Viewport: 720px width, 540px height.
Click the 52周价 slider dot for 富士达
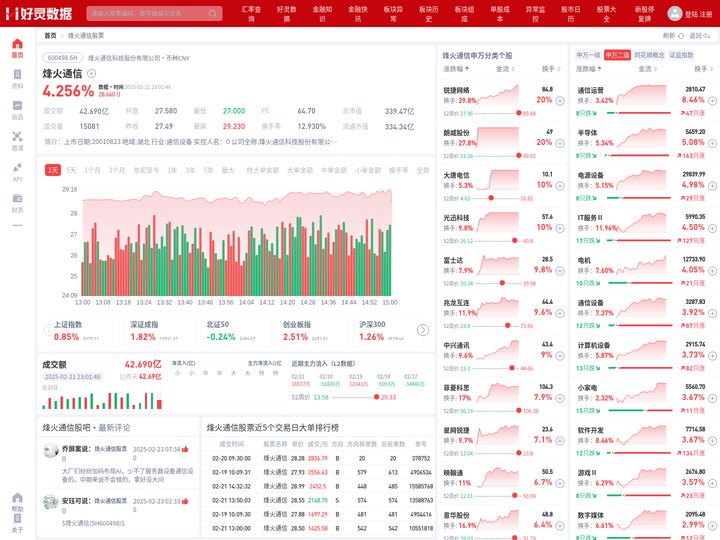click(502, 283)
